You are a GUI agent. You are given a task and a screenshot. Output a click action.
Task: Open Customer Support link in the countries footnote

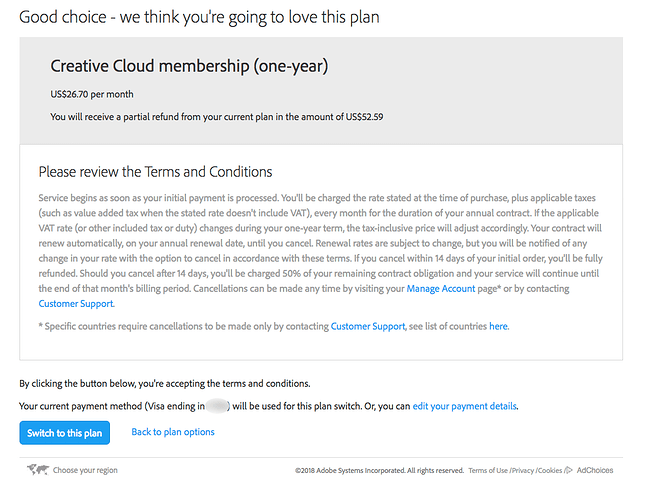click(368, 326)
